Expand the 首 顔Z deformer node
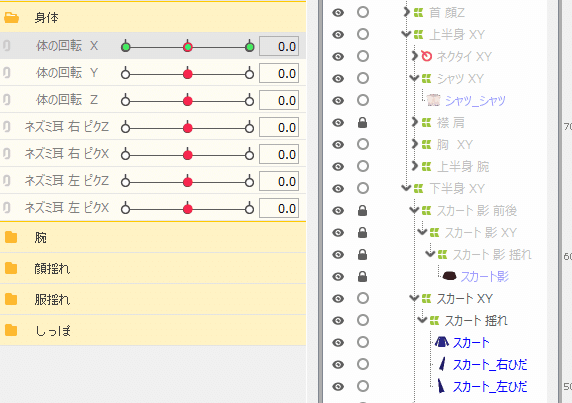The height and width of the screenshot is (403, 572). 406,12
